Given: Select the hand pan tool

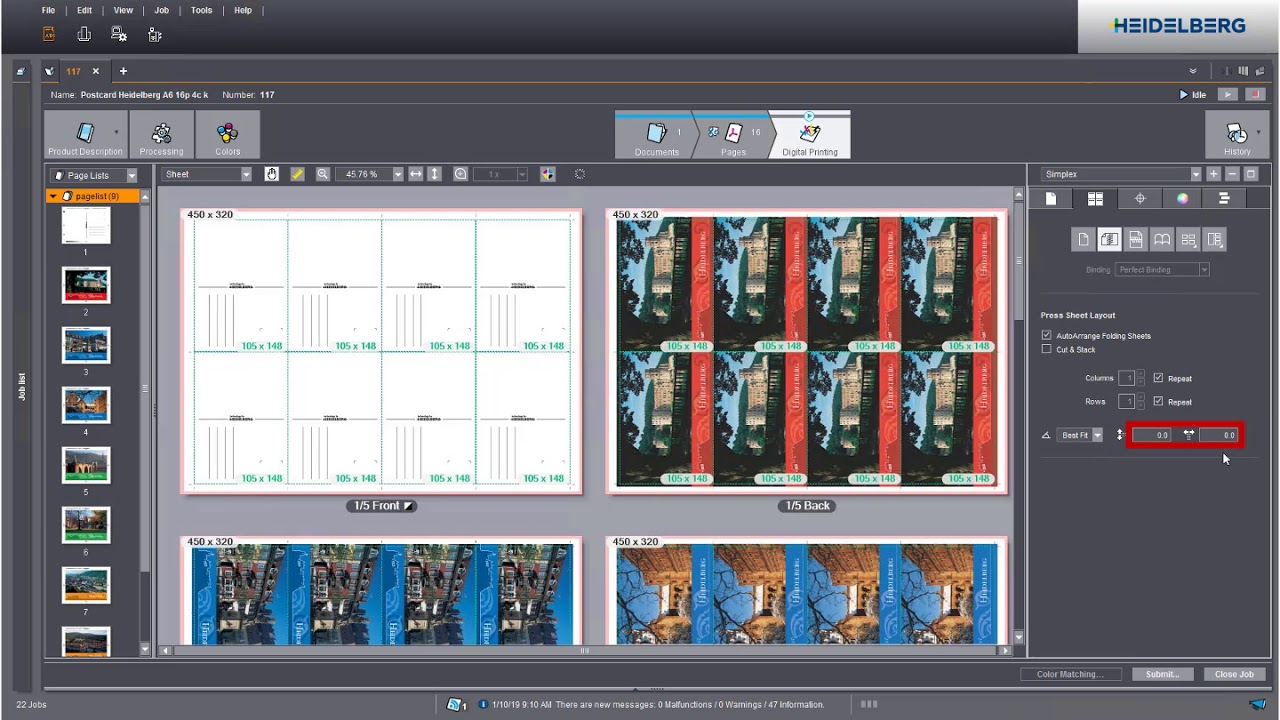Looking at the screenshot, I should [x=271, y=174].
